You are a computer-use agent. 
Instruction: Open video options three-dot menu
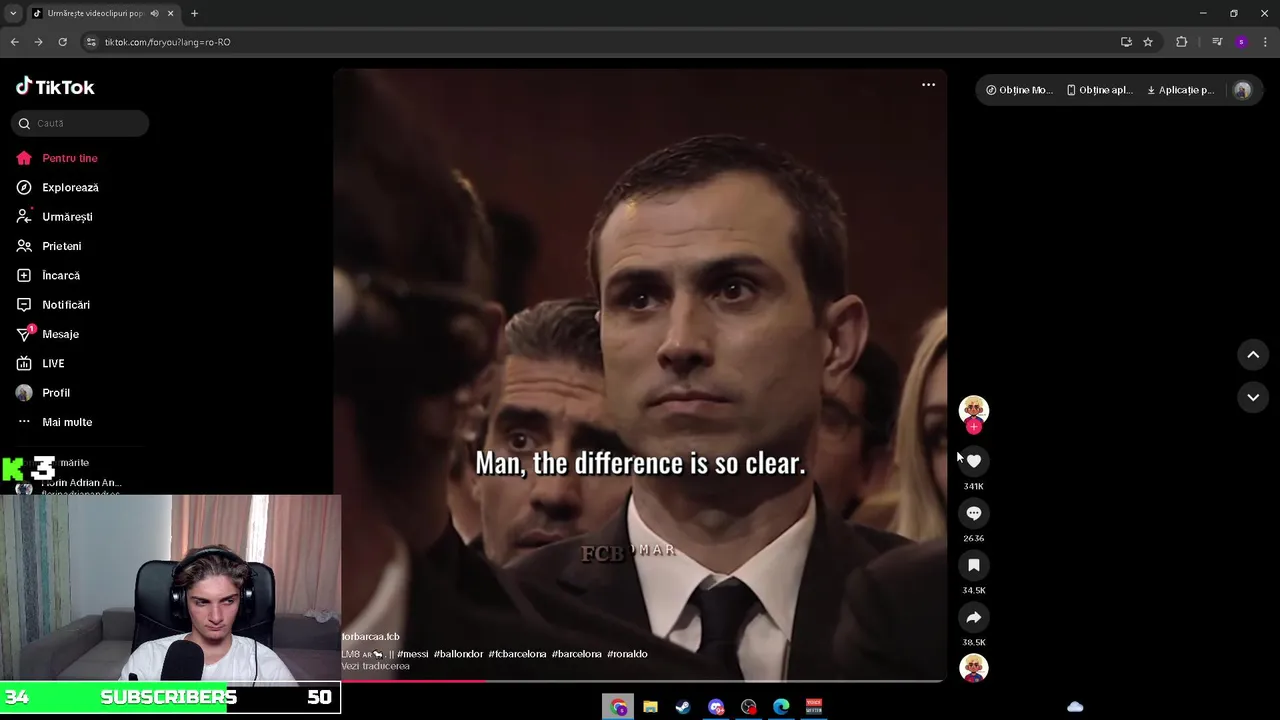pyautogui.click(x=928, y=85)
